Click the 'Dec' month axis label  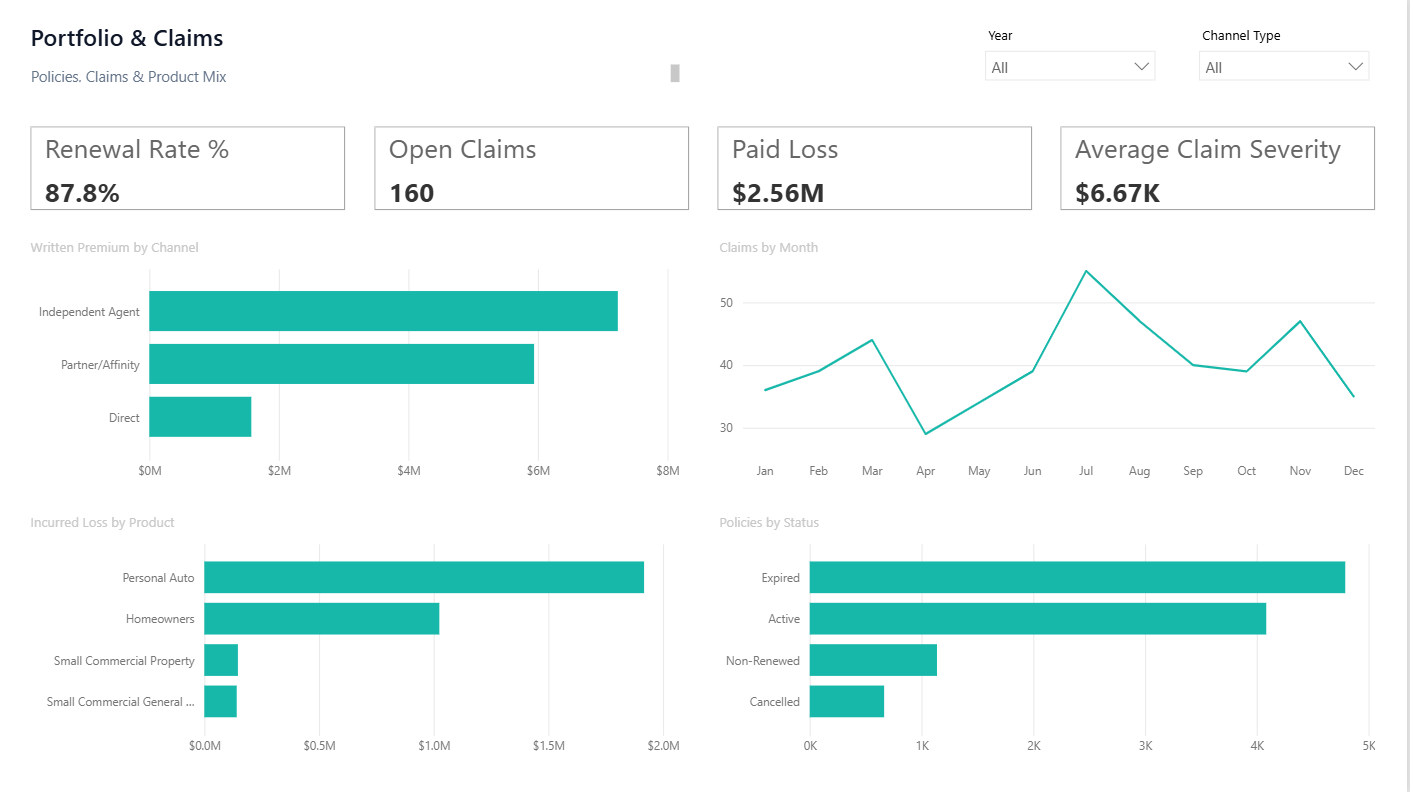point(1354,471)
